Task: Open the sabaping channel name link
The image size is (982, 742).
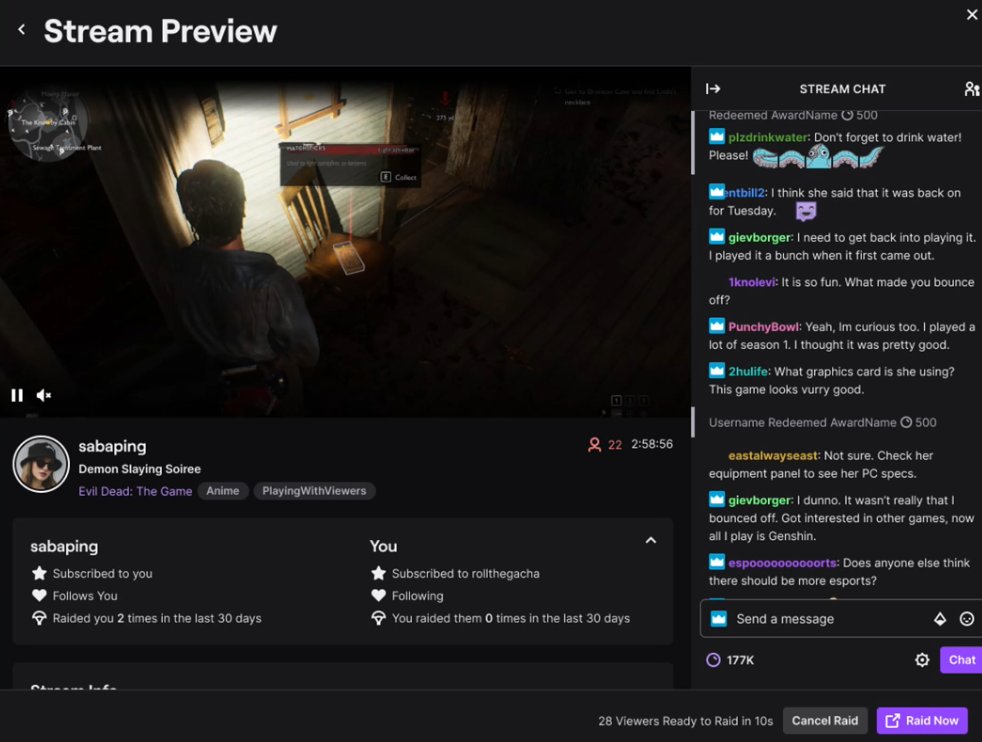Action: pos(112,446)
